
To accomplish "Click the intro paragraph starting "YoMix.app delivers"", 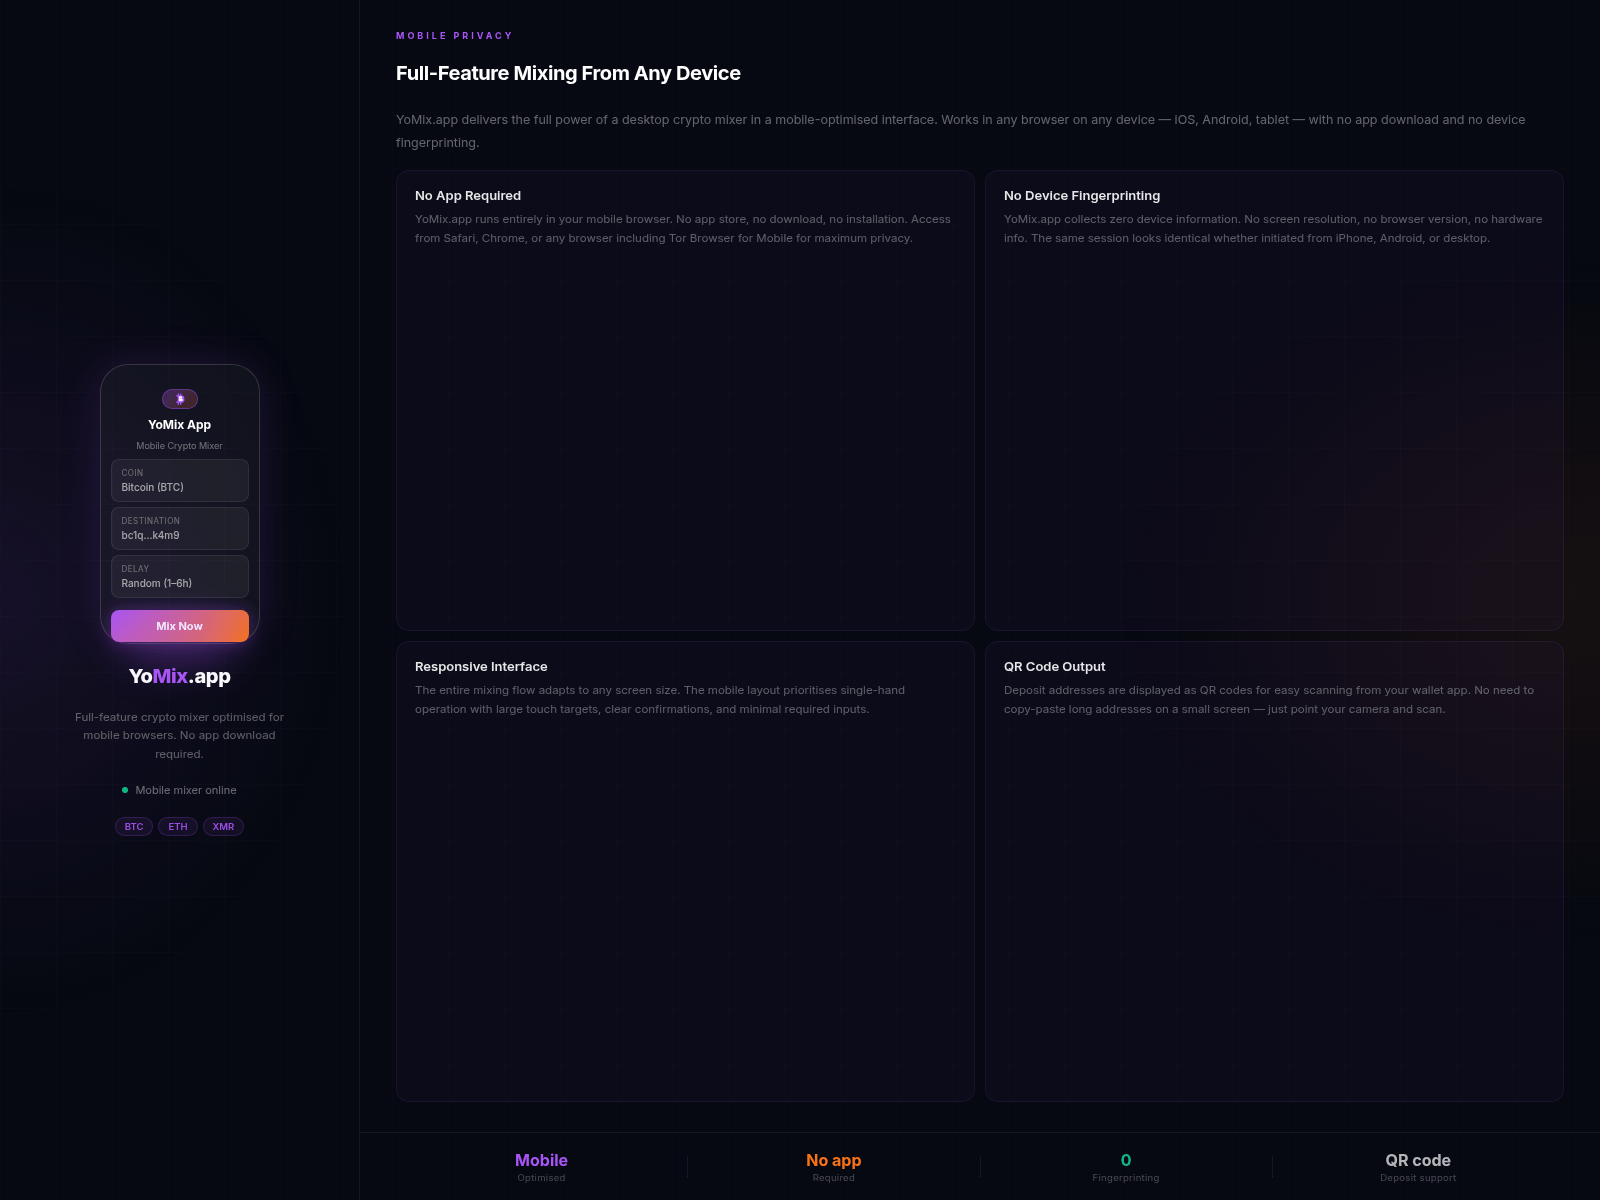I will (960, 131).
